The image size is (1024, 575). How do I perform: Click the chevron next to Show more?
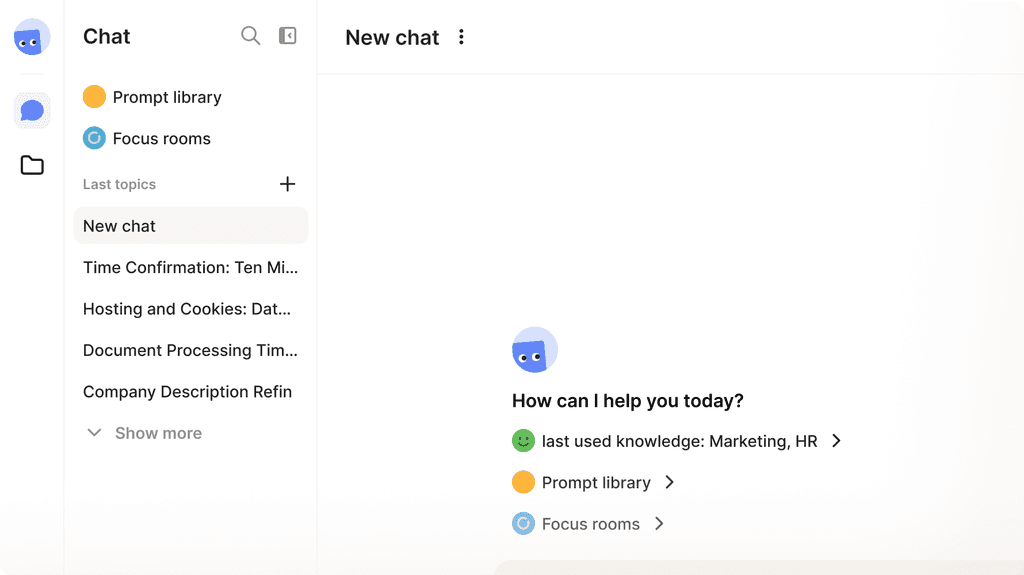pyautogui.click(x=95, y=433)
